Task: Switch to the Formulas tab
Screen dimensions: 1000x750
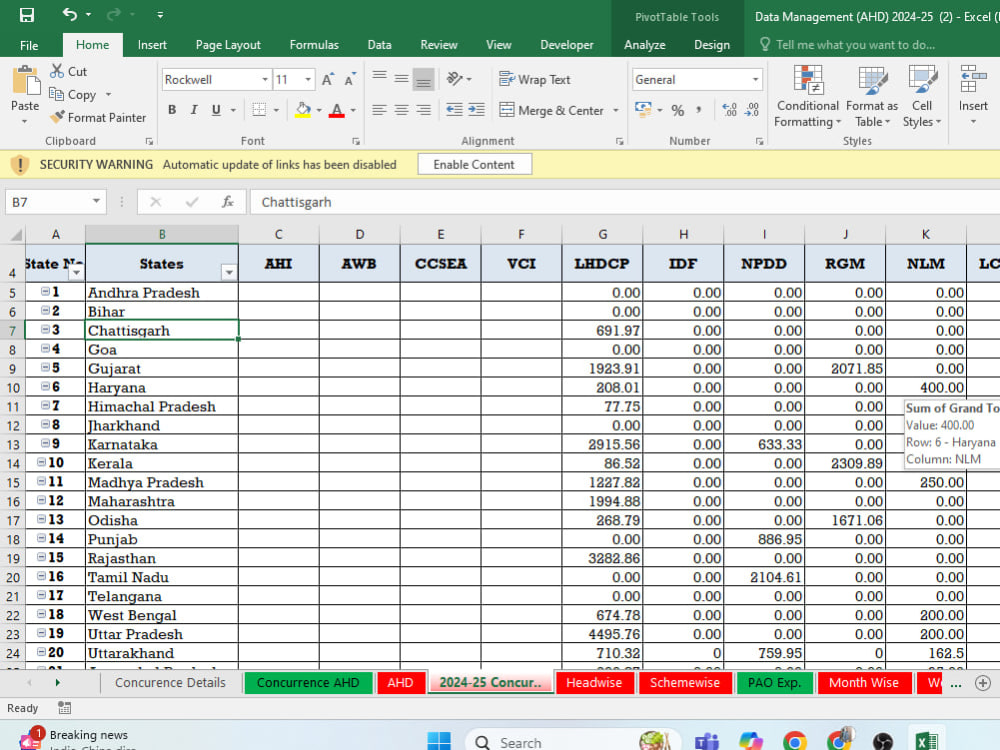Action: click(x=314, y=45)
